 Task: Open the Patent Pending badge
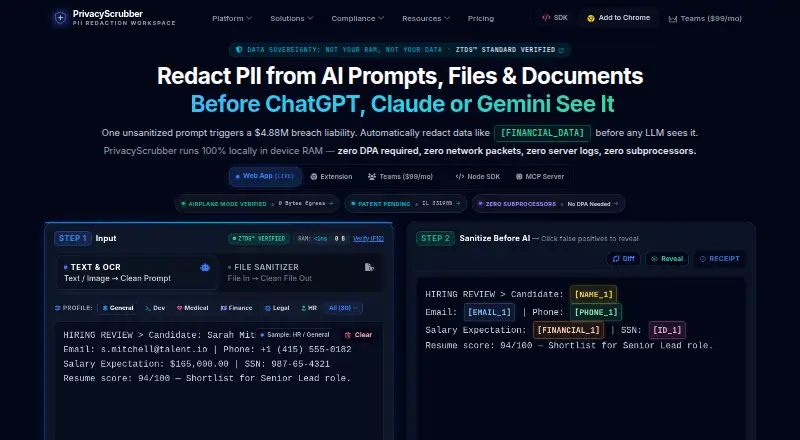(x=406, y=203)
